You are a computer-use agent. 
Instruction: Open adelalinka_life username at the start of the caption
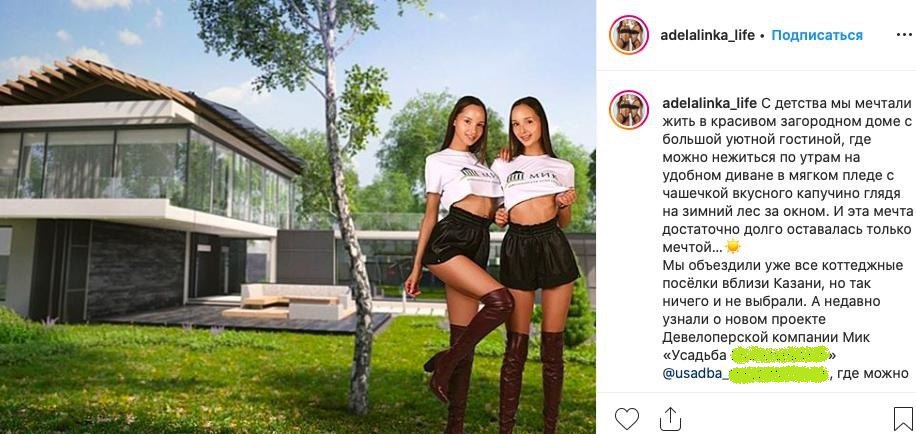(x=710, y=103)
